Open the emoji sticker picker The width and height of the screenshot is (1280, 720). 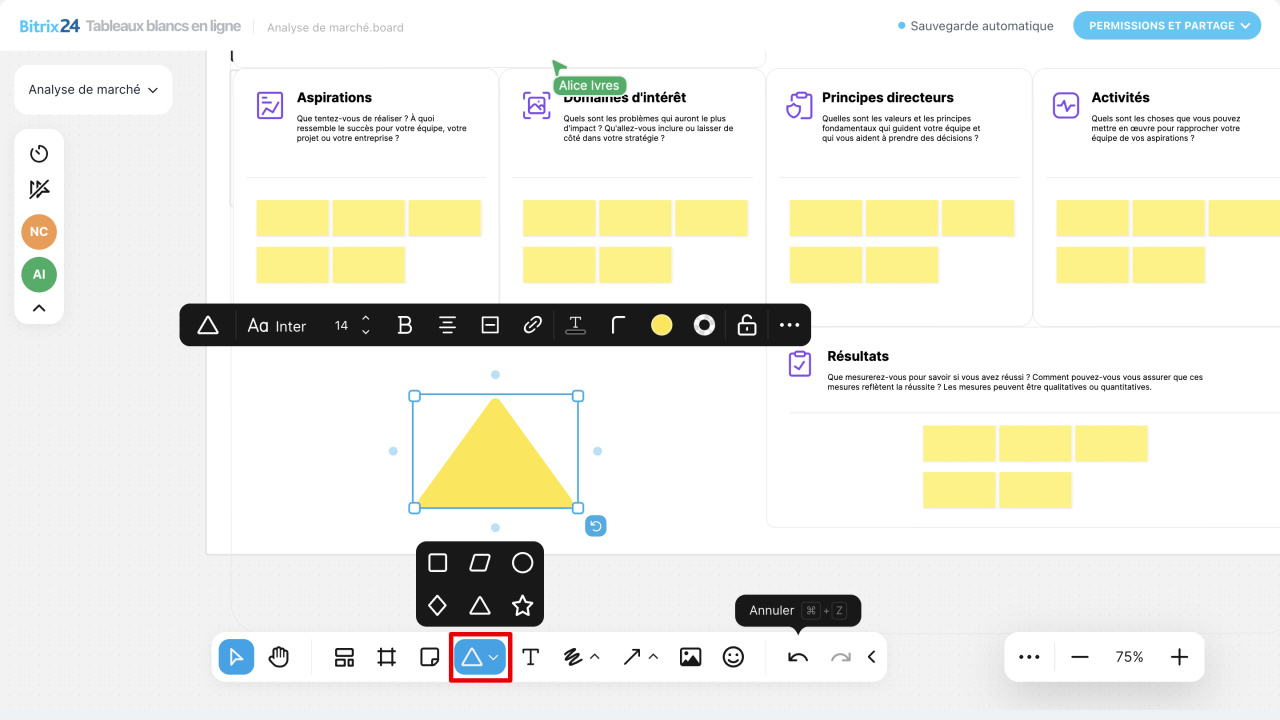pyautogui.click(x=734, y=657)
